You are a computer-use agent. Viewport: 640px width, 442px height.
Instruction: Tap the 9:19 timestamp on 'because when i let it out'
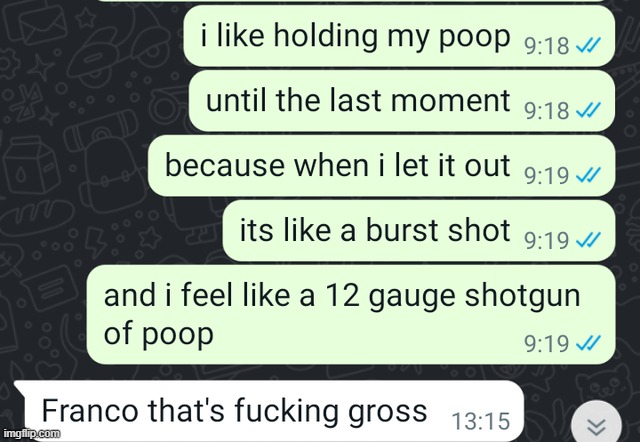point(547,175)
